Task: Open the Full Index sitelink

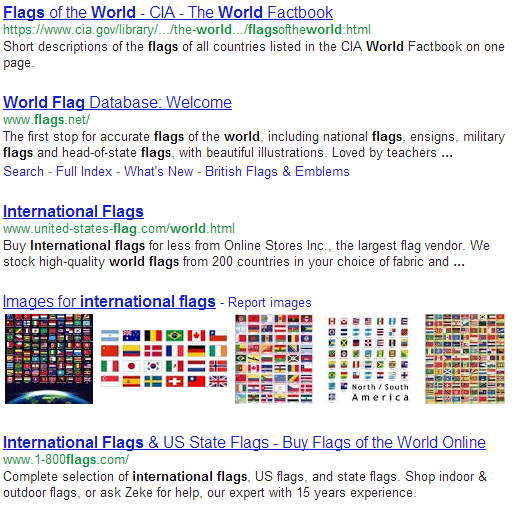Action: 84,171
